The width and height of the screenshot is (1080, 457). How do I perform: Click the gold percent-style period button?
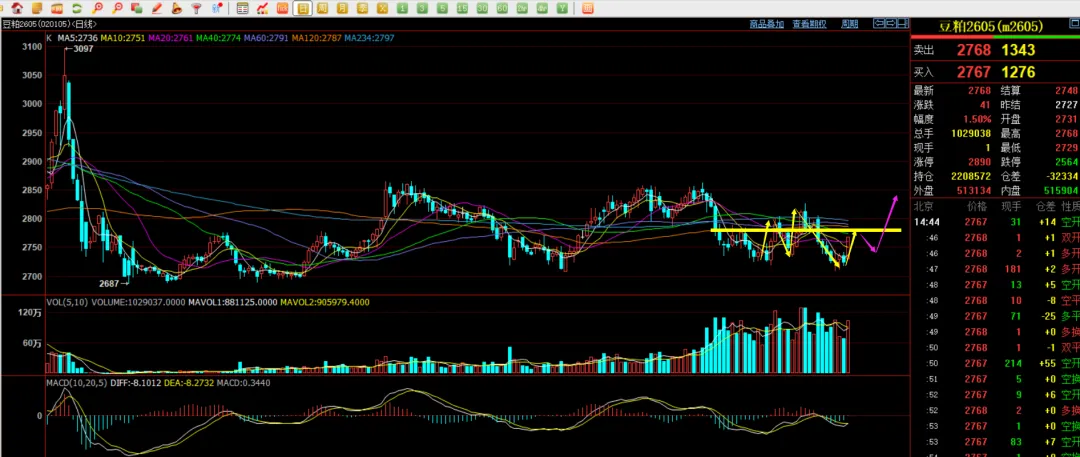[382, 8]
